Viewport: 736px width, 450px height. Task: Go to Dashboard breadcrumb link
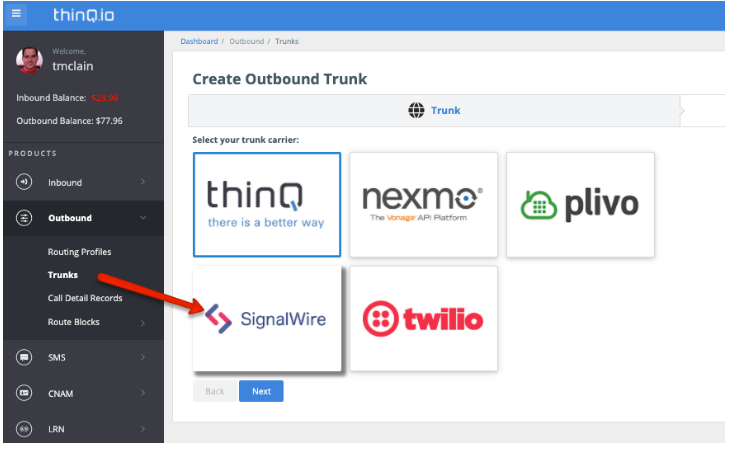[199, 41]
